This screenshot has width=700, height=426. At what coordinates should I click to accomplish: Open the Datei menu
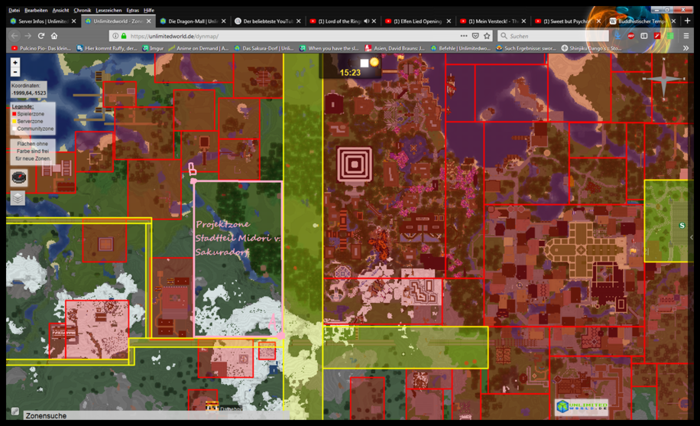[14, 10]
